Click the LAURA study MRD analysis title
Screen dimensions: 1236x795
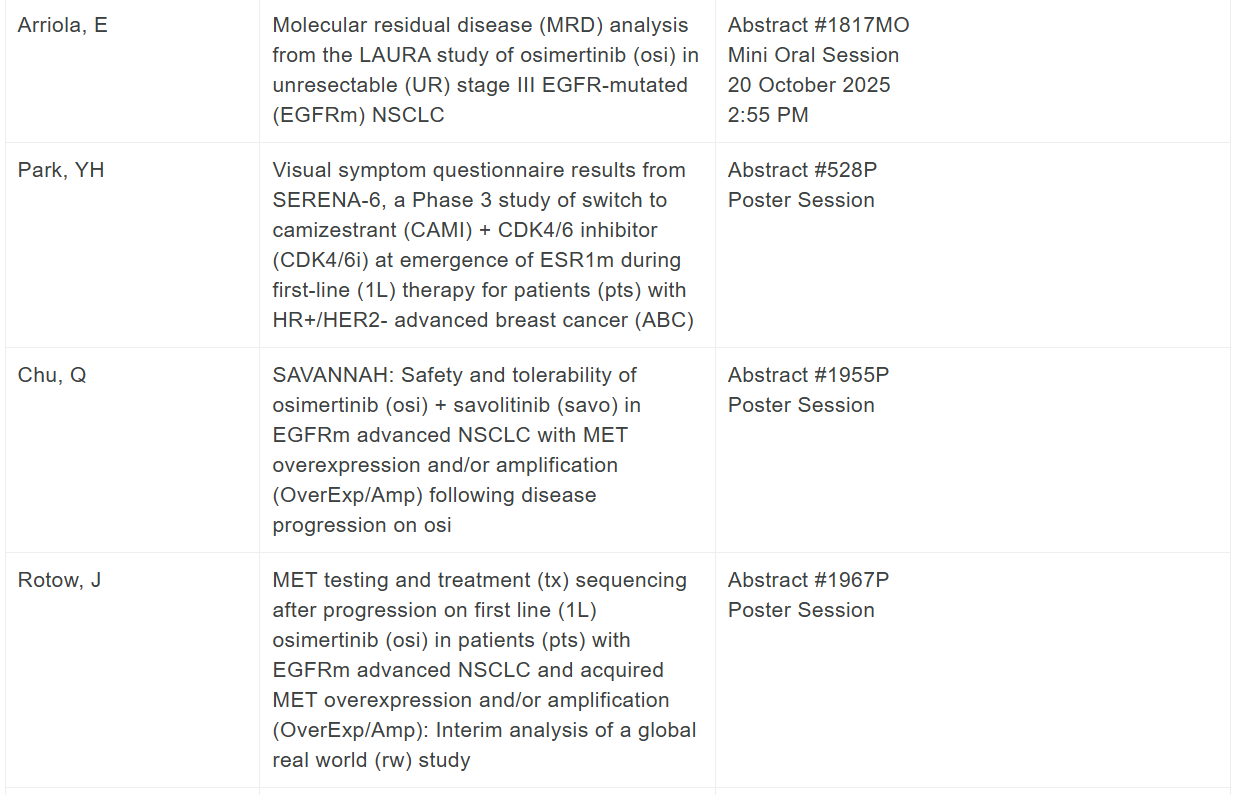(x=485, y=70)
